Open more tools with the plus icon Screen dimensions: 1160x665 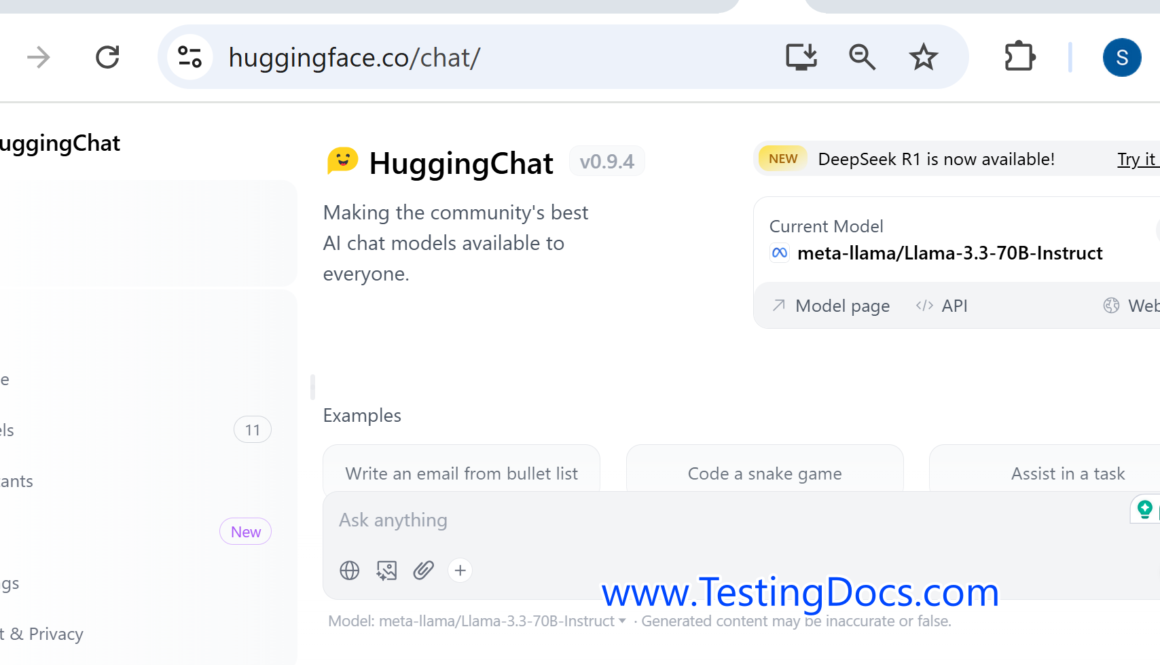pyautogui.click(x=460, y=570)
